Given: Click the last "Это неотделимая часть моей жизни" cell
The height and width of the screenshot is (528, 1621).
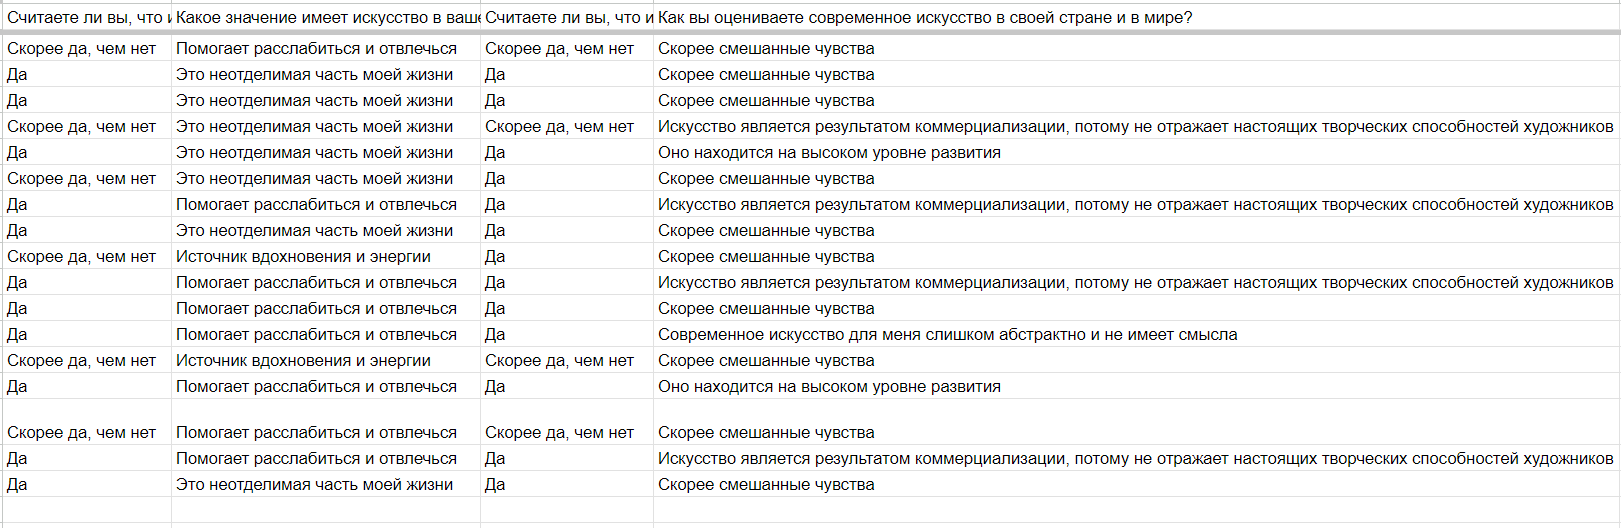Looking at the screenshot, I should 326,484.
